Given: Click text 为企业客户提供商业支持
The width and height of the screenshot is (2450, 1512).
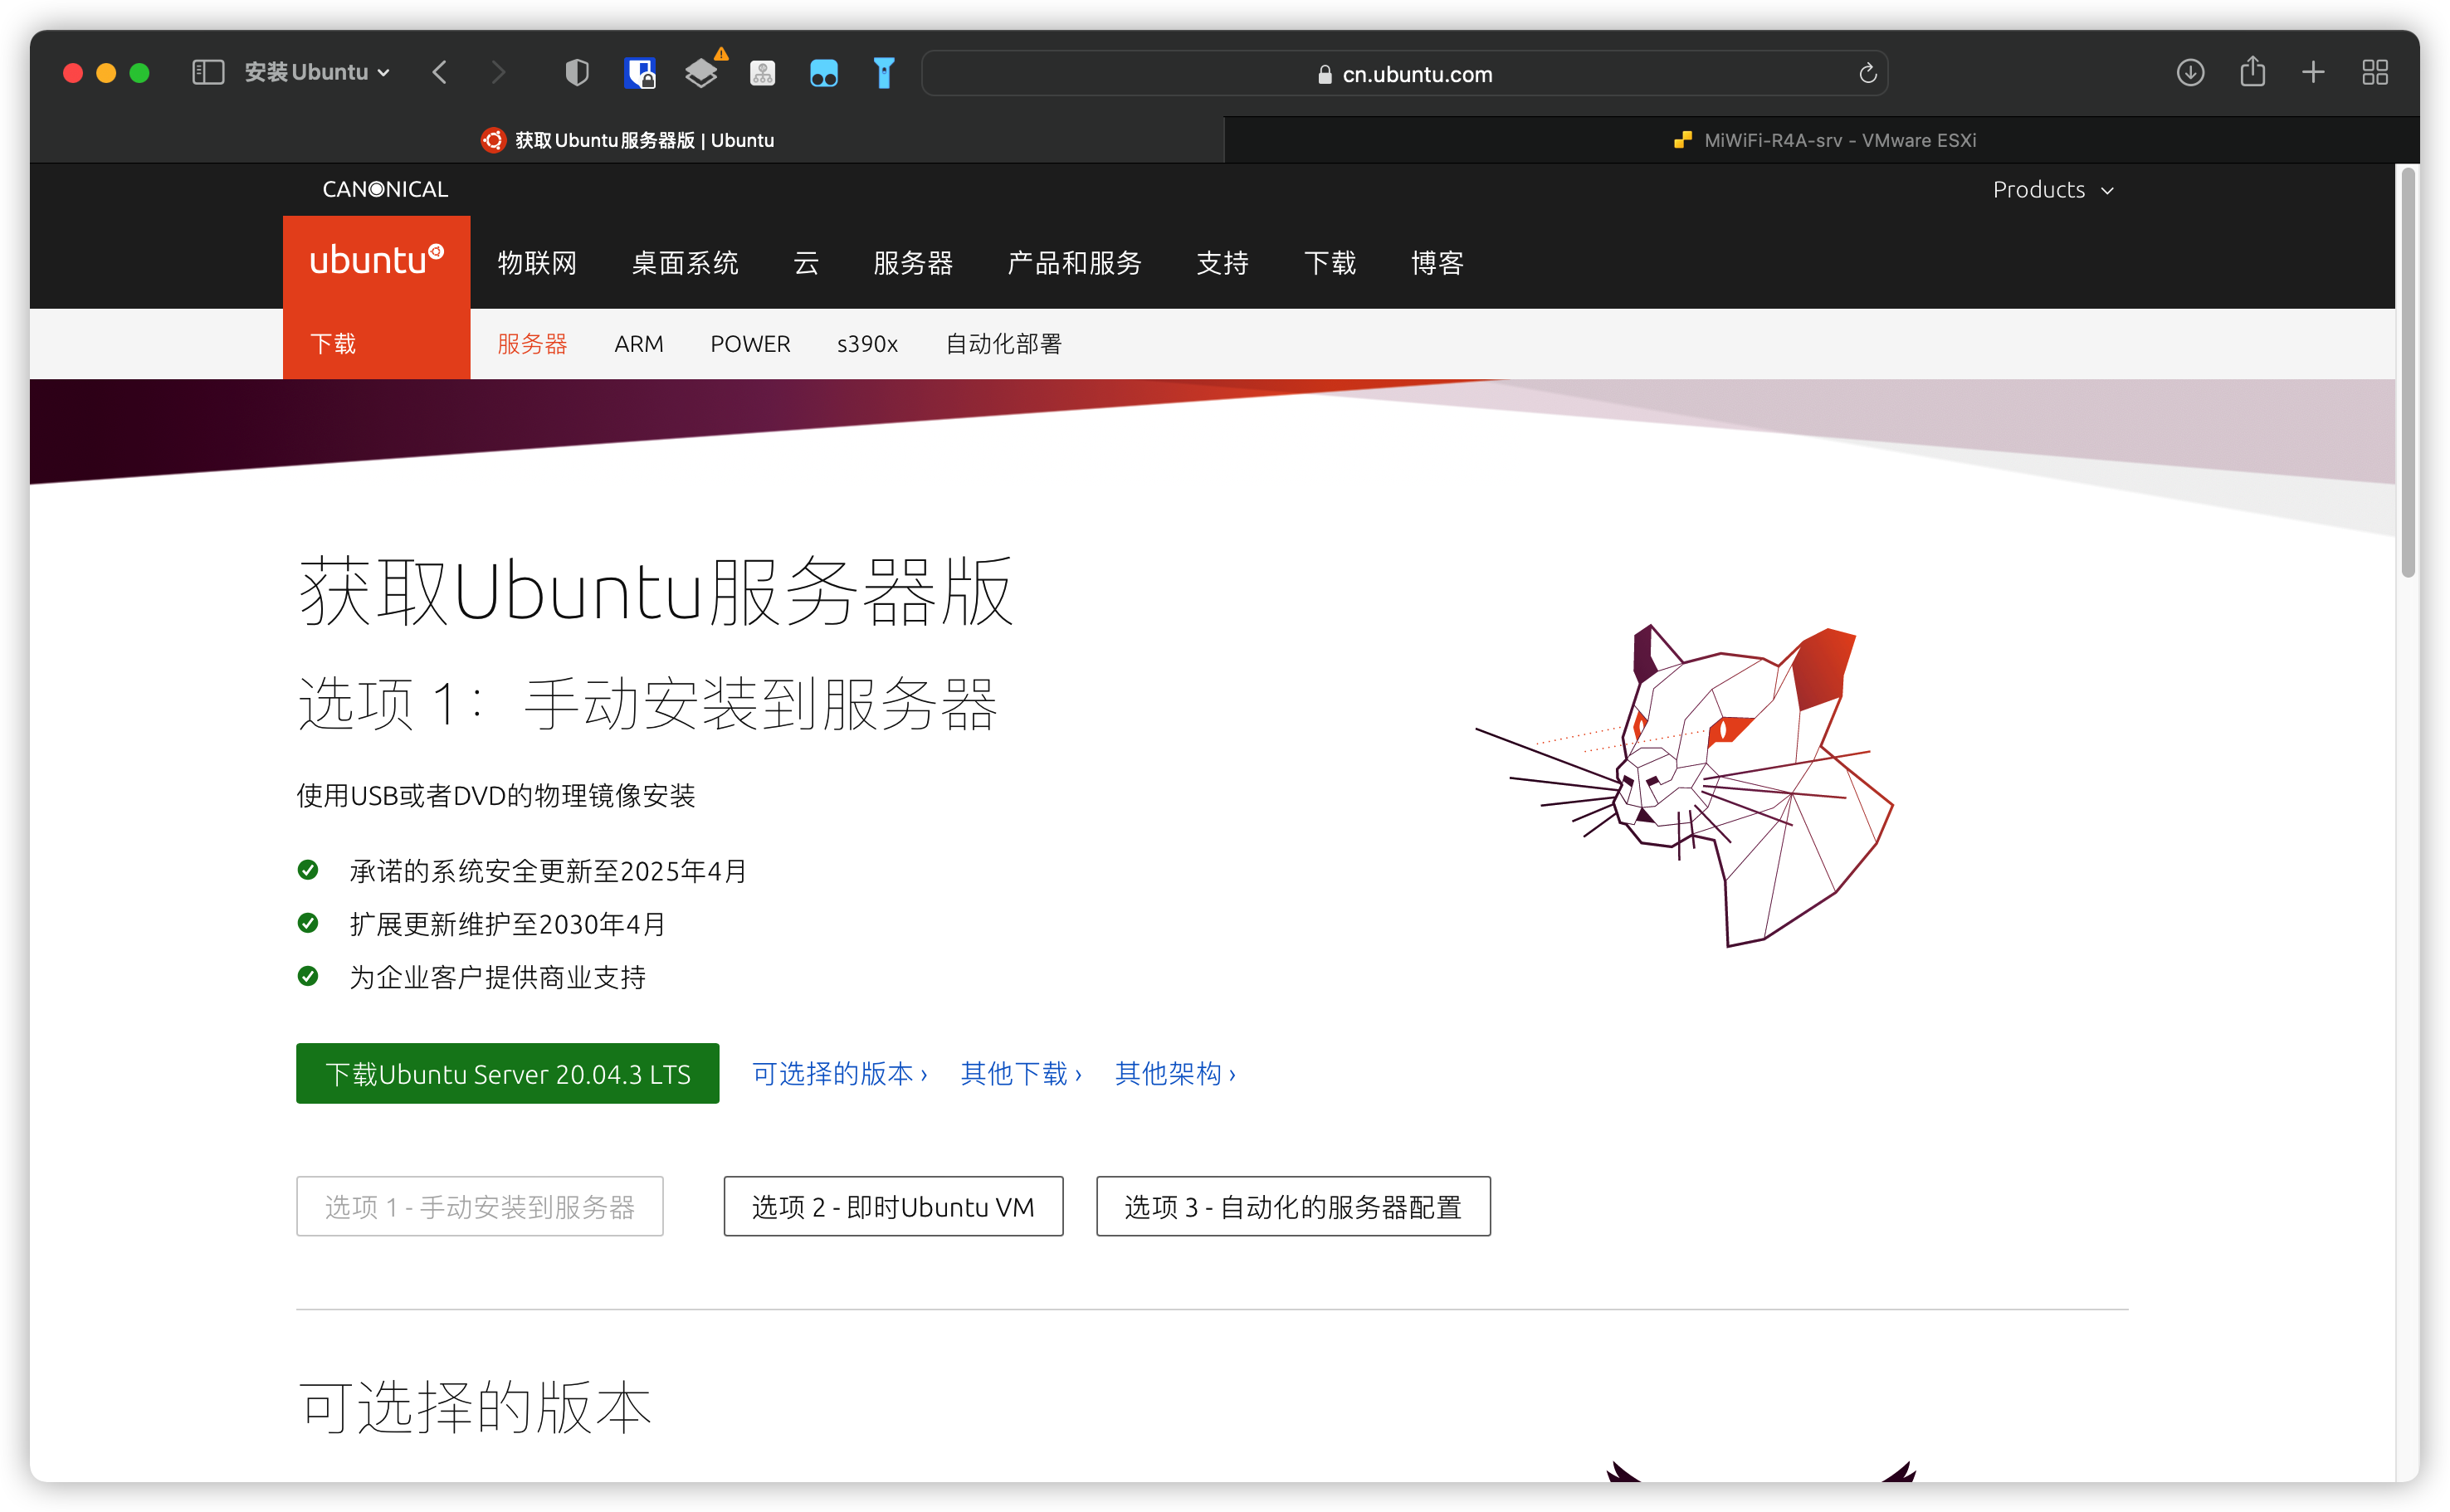Looking at the screenshot, I should (x=497, y=977).
